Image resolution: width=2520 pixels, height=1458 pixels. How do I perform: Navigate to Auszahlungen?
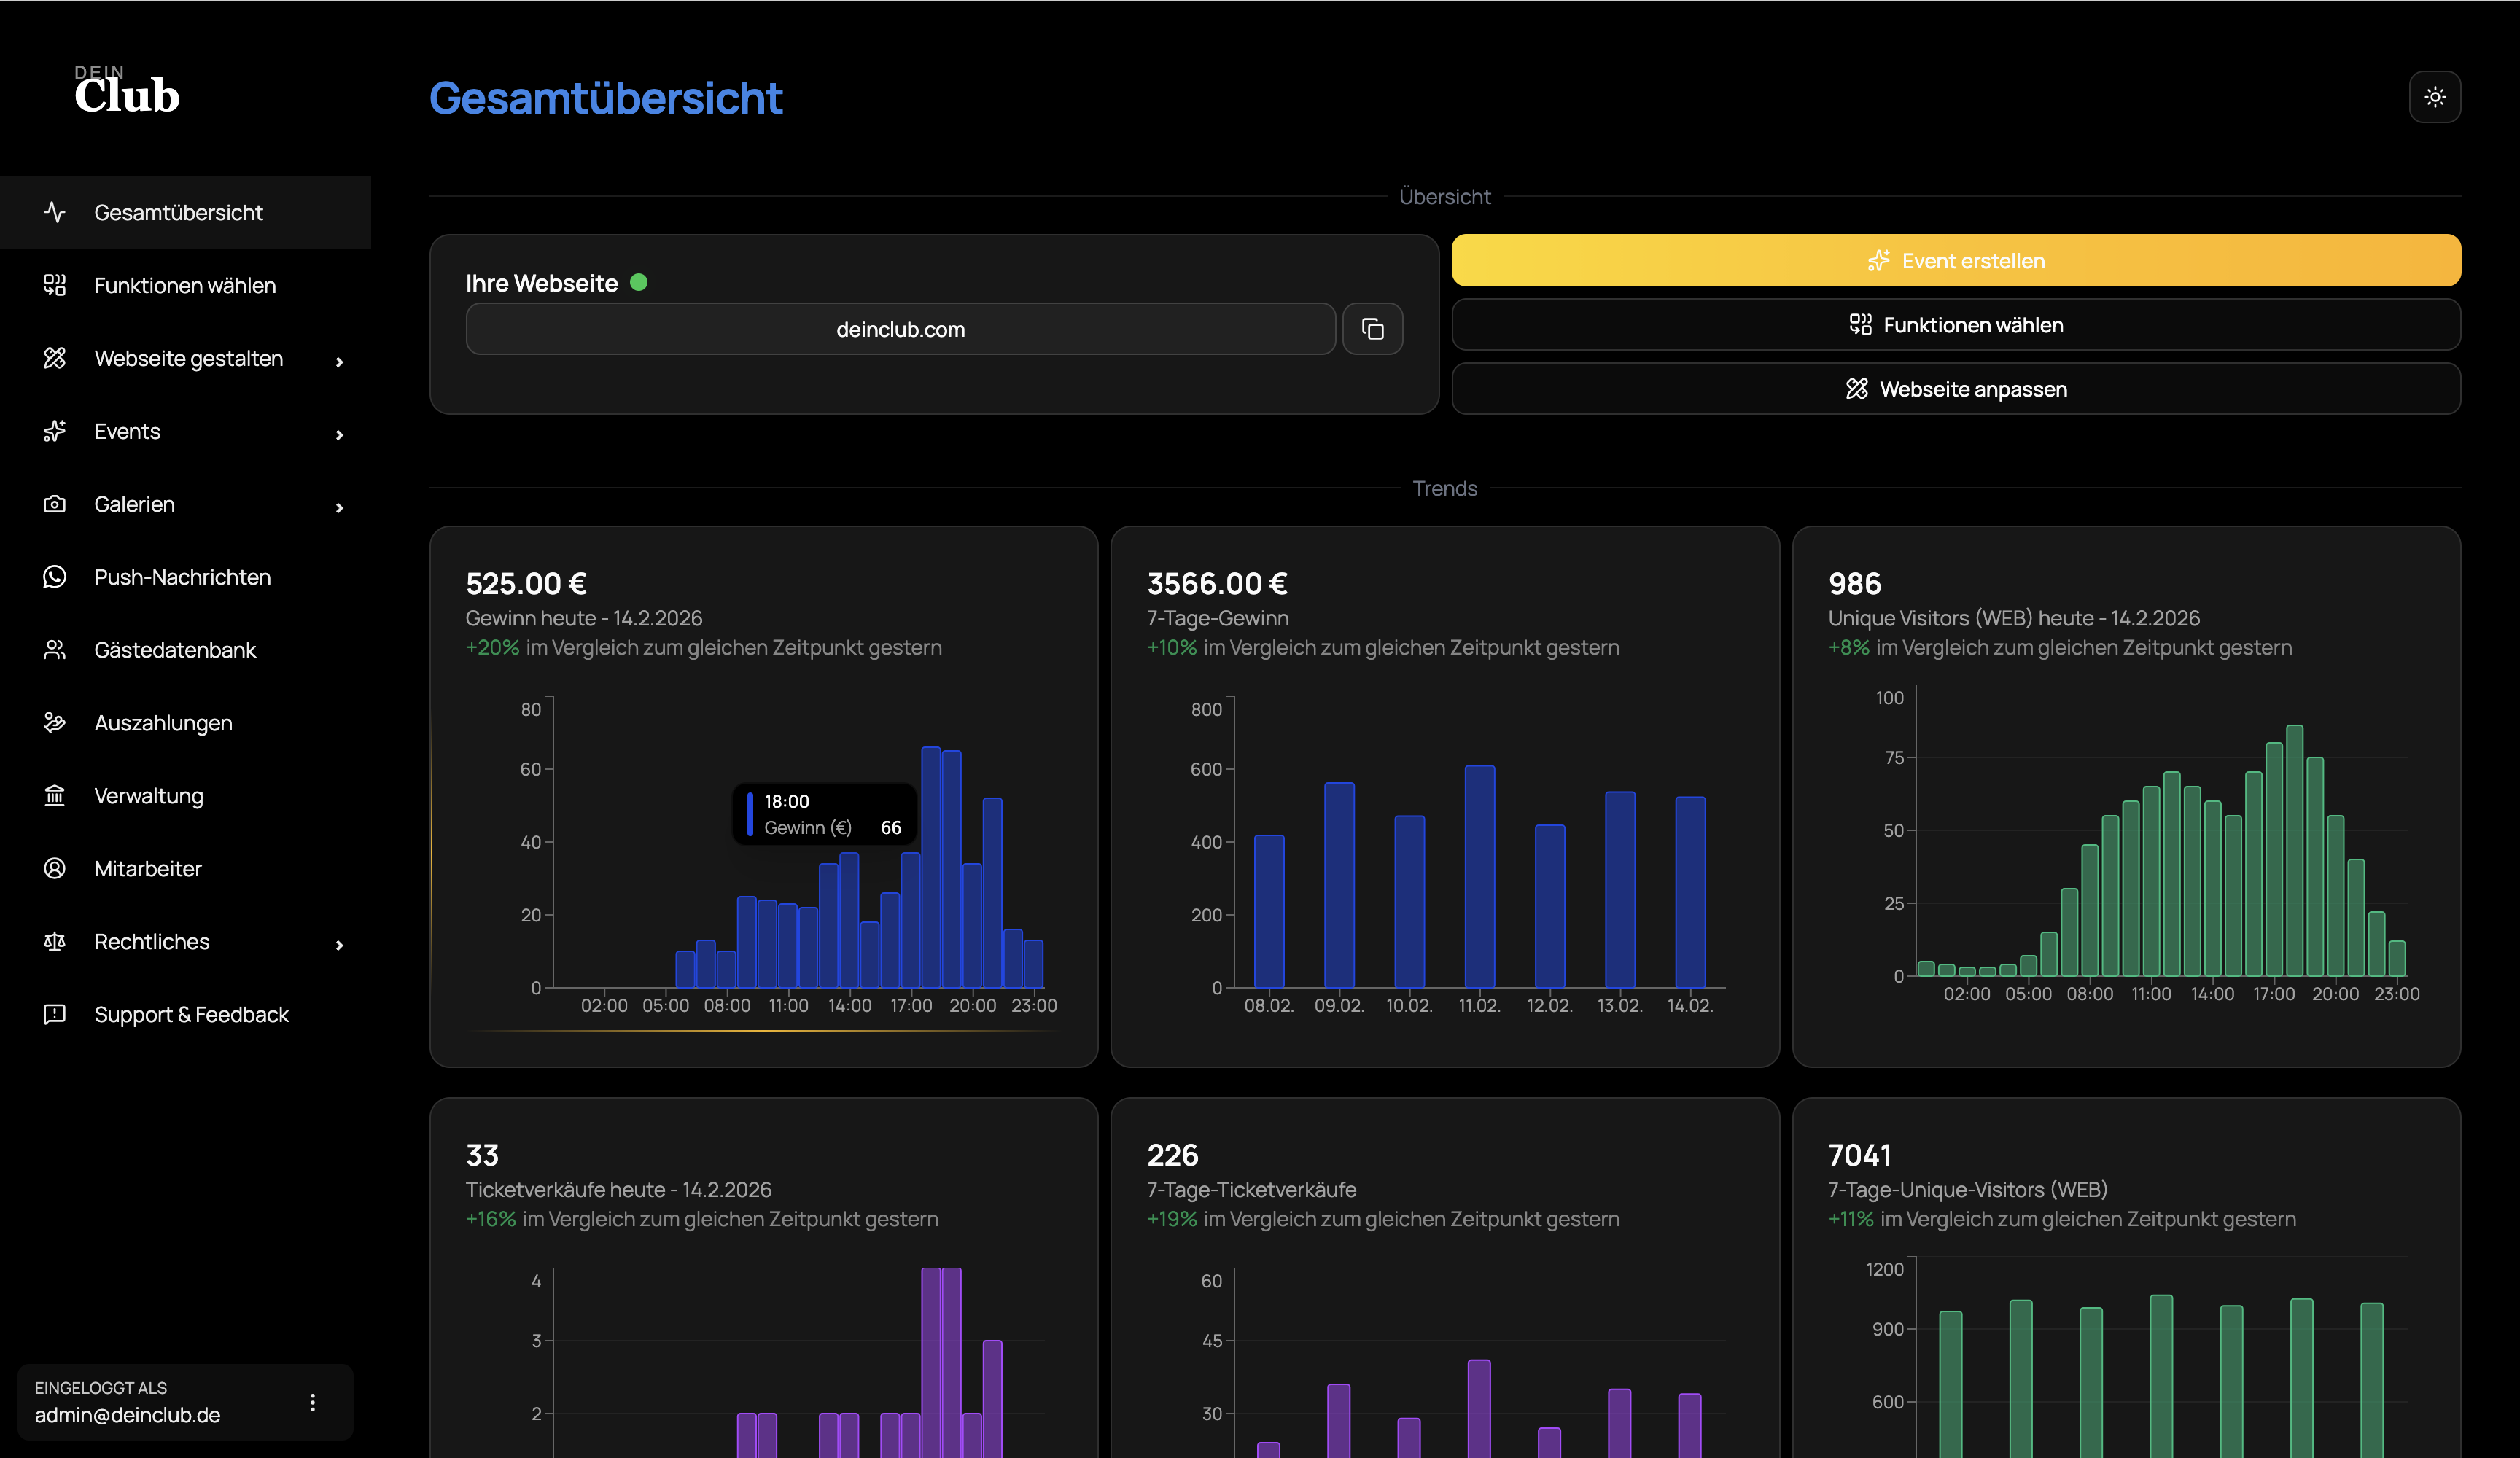tap(186, 722)
